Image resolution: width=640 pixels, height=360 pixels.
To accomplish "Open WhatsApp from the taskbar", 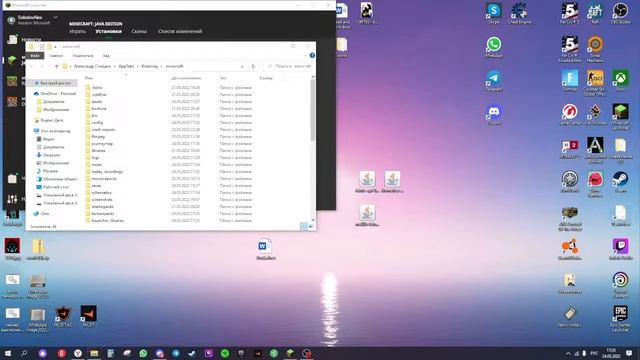I will [x=143, y=353].
